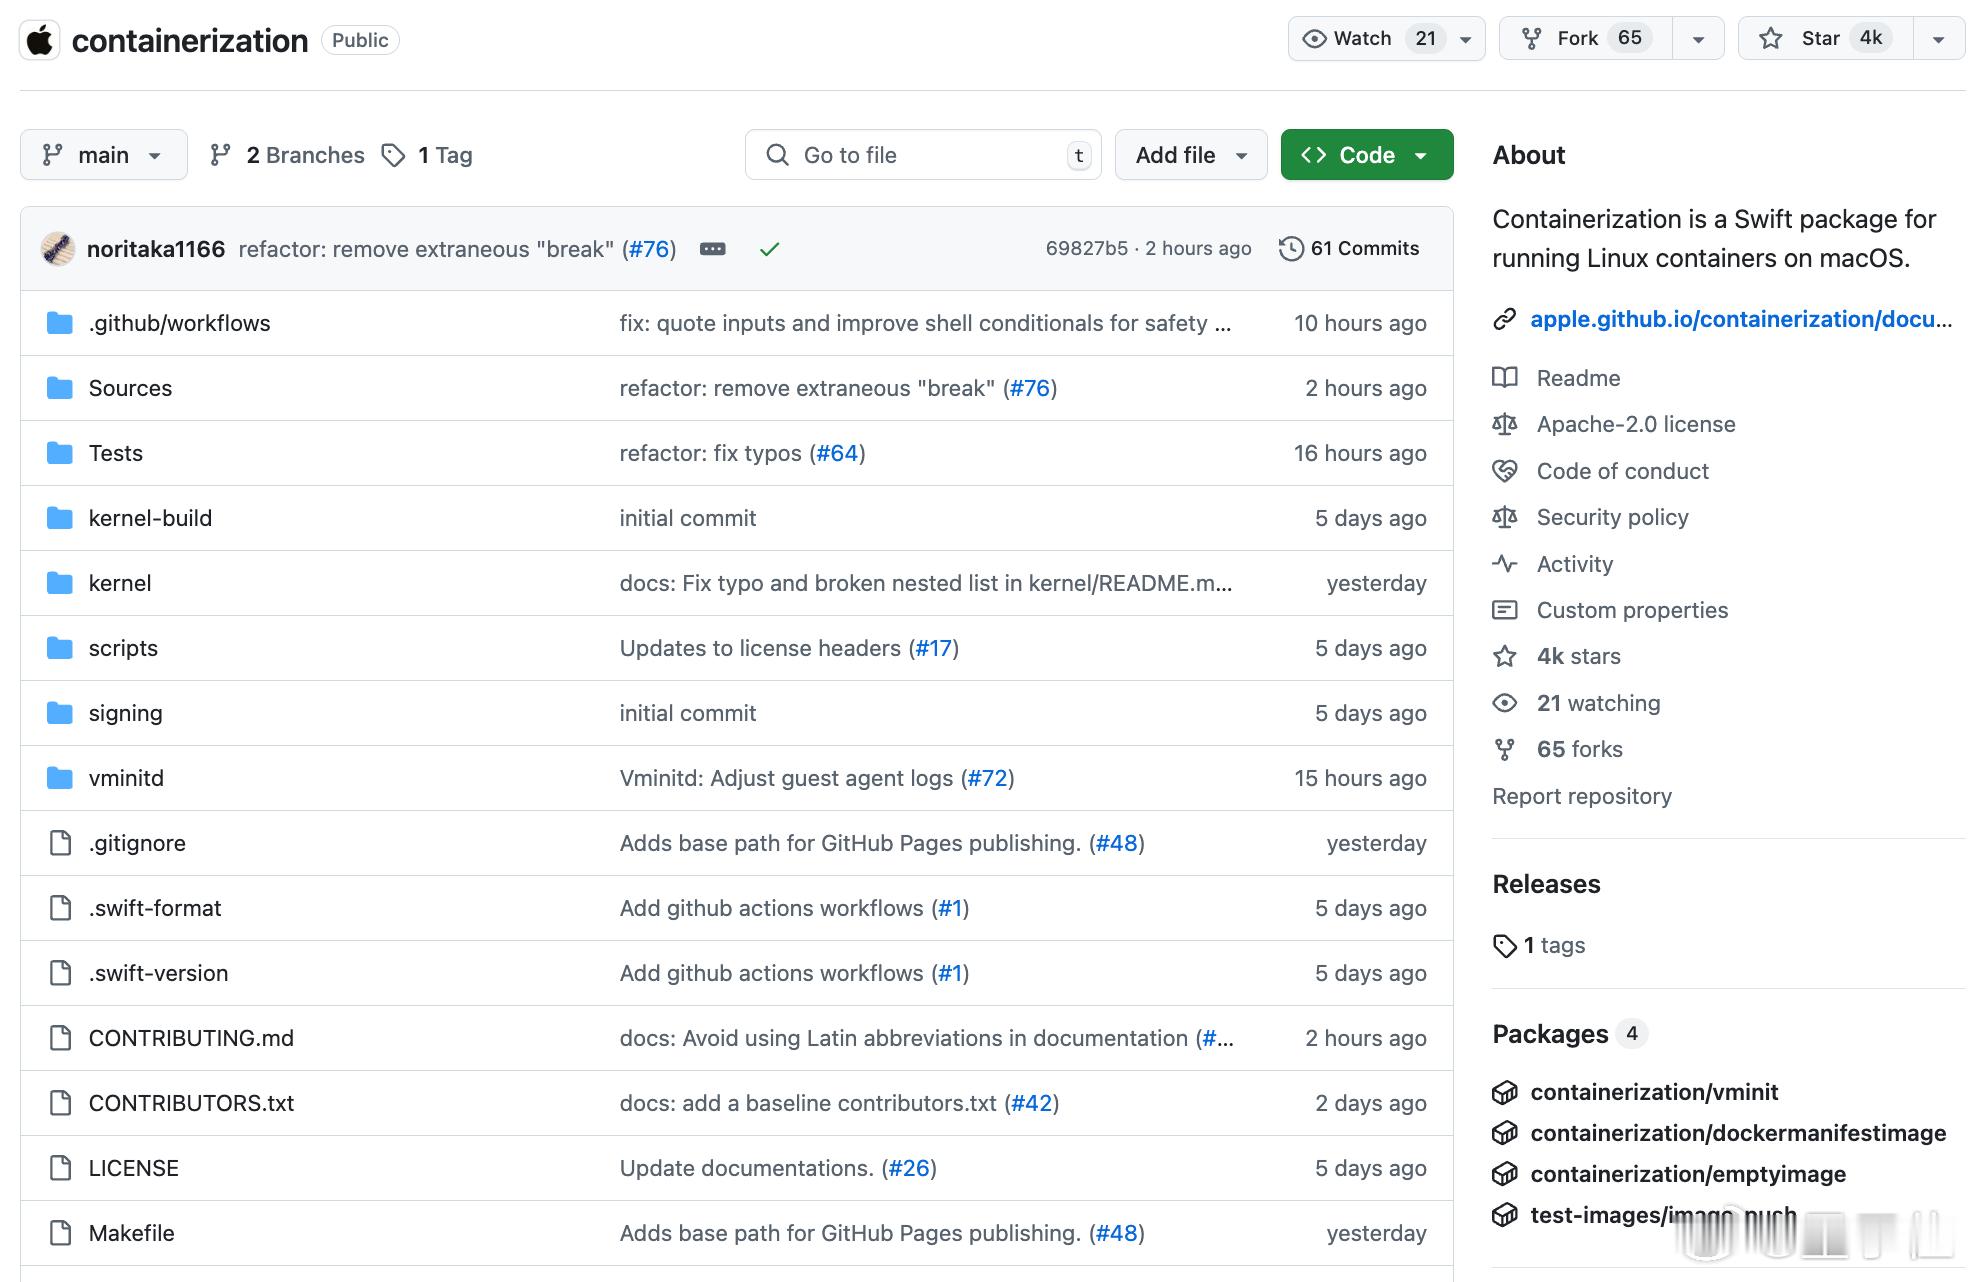This screenshot has height=1282, width=1970.
Task: Fork the containerization repository
Action: [1586, 39]
